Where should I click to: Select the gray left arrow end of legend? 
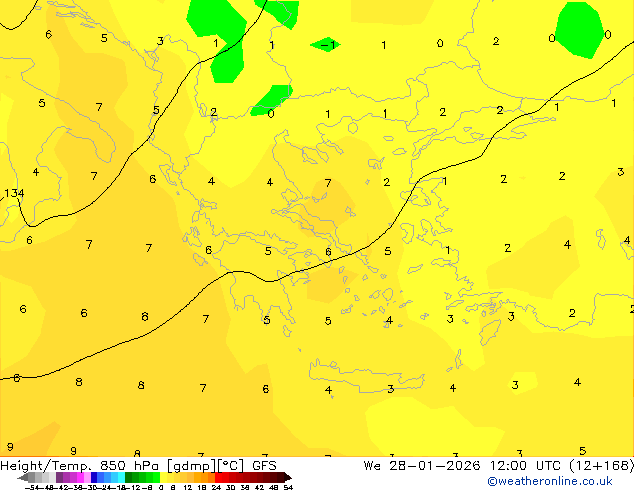pos(23,477)
